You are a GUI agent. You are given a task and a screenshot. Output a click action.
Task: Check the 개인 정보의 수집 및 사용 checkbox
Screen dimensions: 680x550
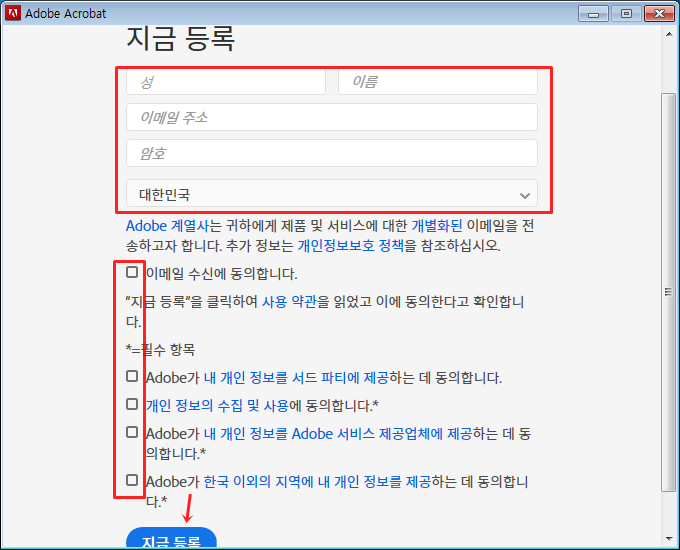(x=132, y=404)
